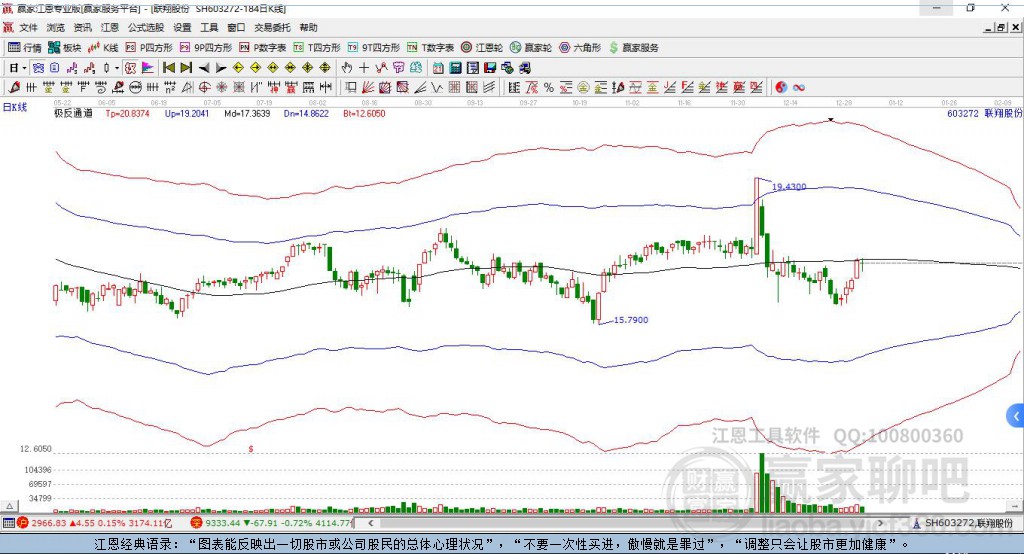This screenshot has height=554, width=1024.
Task: Click the Bt=12.6050 indicator value
Action: click(364, 113)
